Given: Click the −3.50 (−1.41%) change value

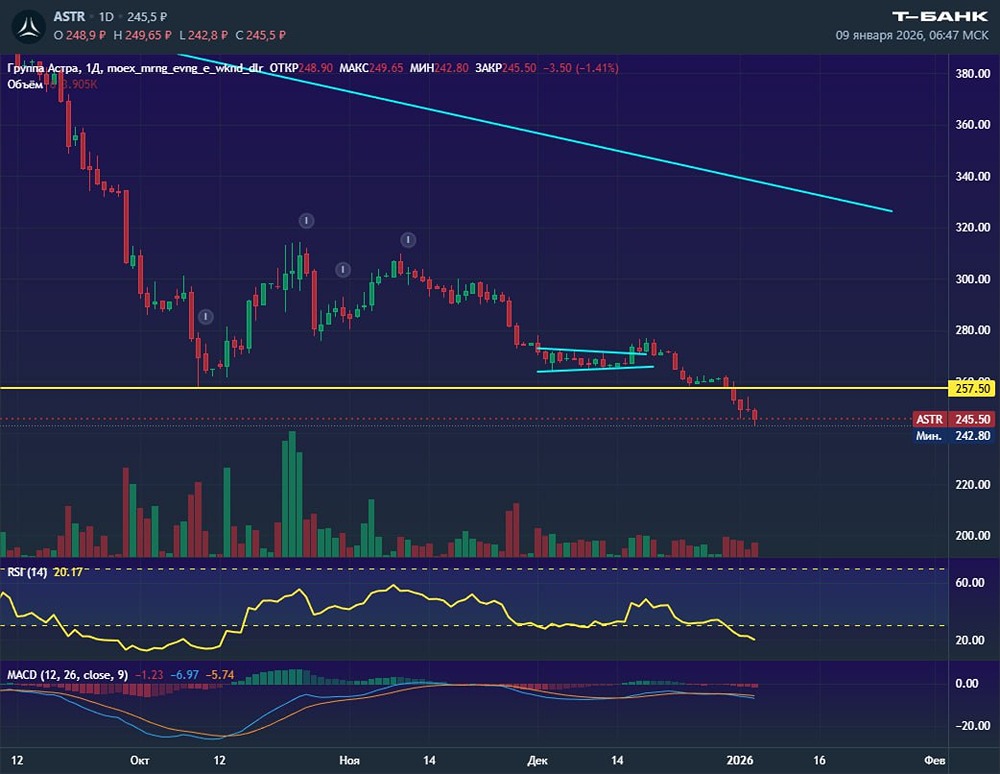Looking at the screenshot, I should pos(581,68).
